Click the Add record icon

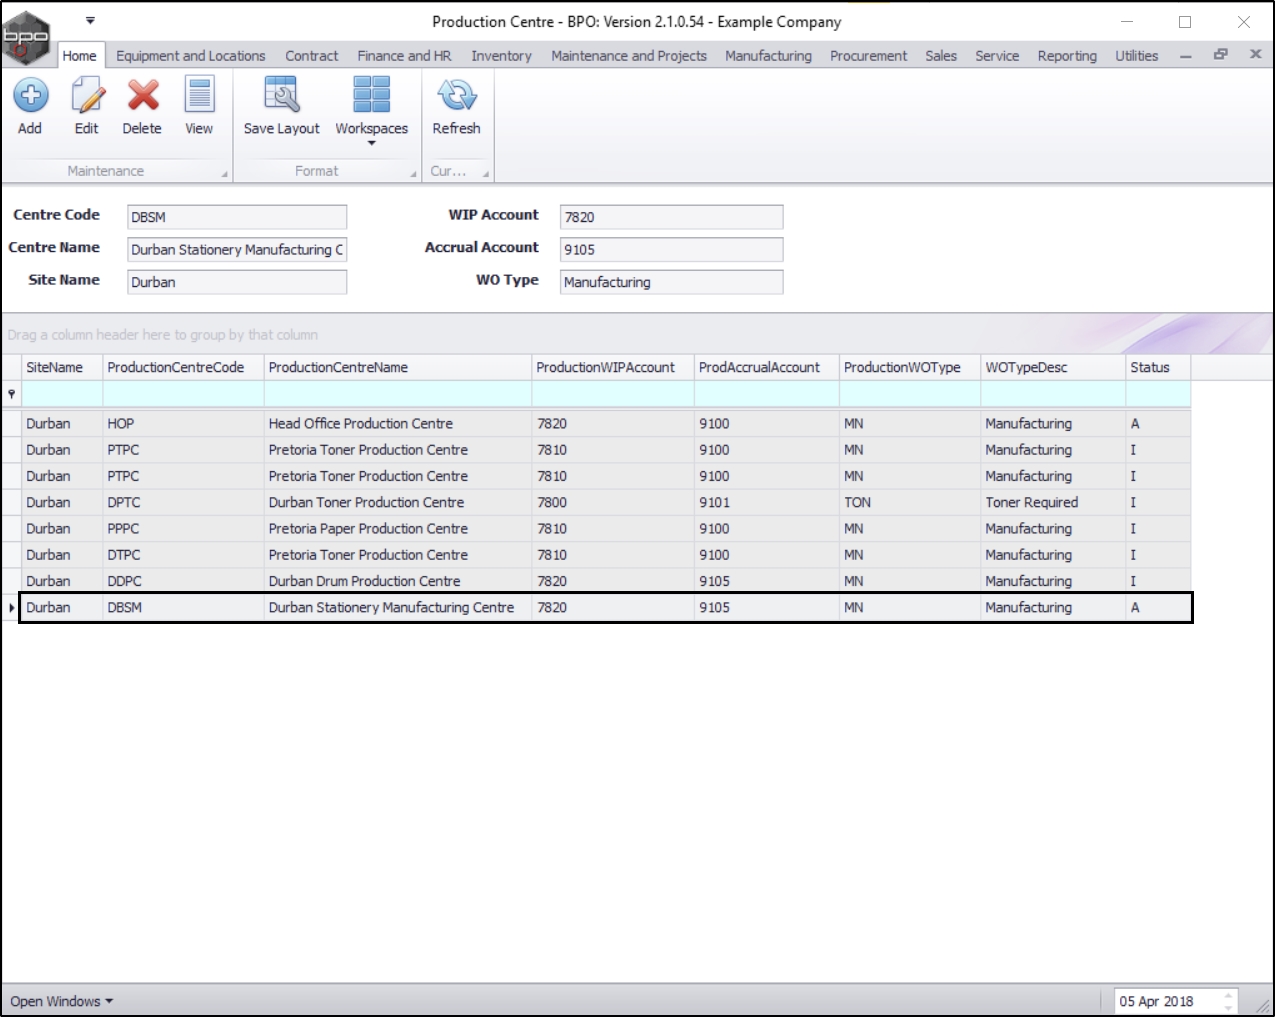pos(30,96)
